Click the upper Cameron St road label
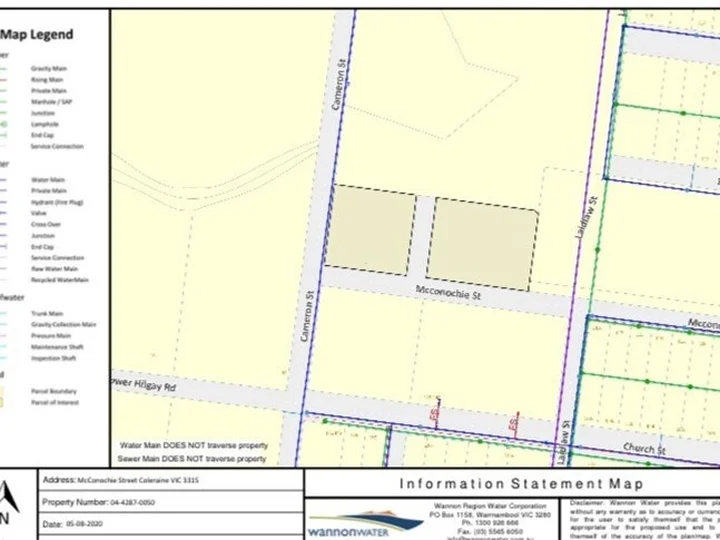This screenshot has width=720, height=540. point(338,83)
